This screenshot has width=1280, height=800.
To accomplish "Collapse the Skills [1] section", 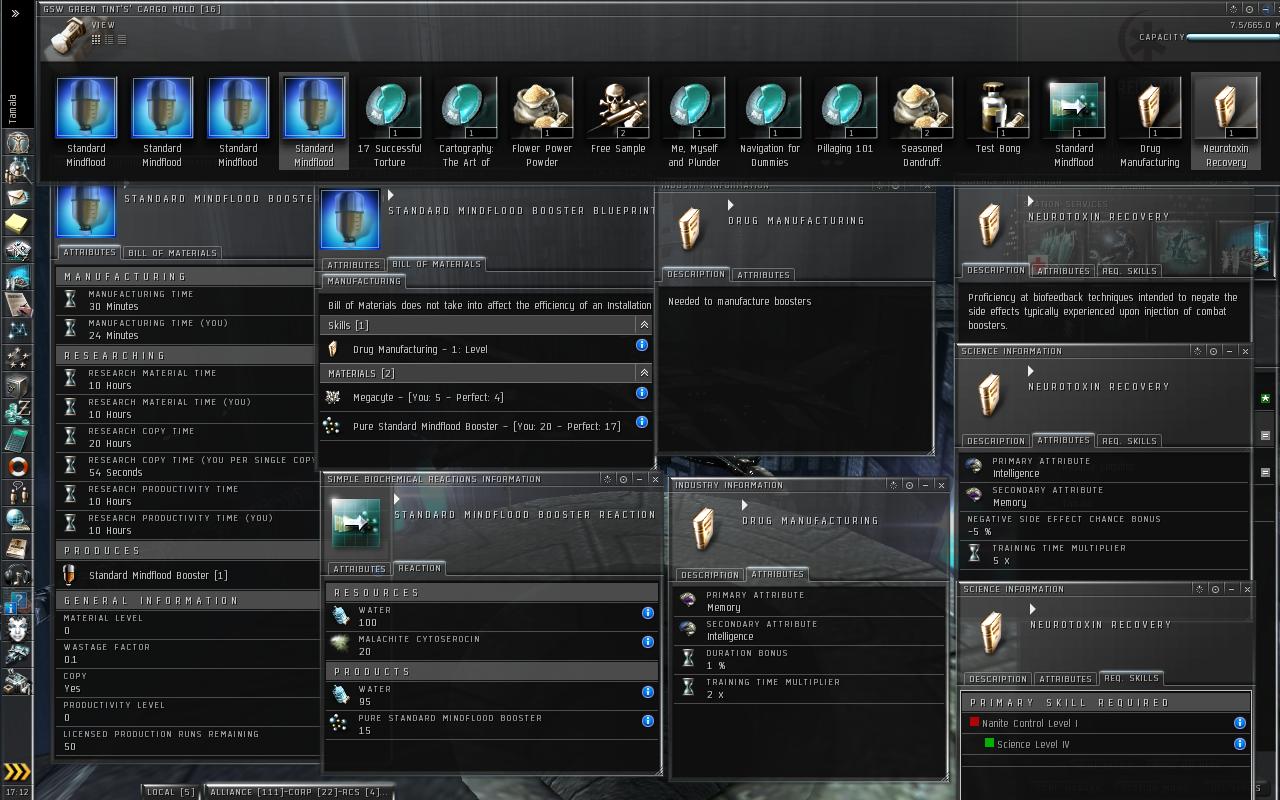I will 644,325.
